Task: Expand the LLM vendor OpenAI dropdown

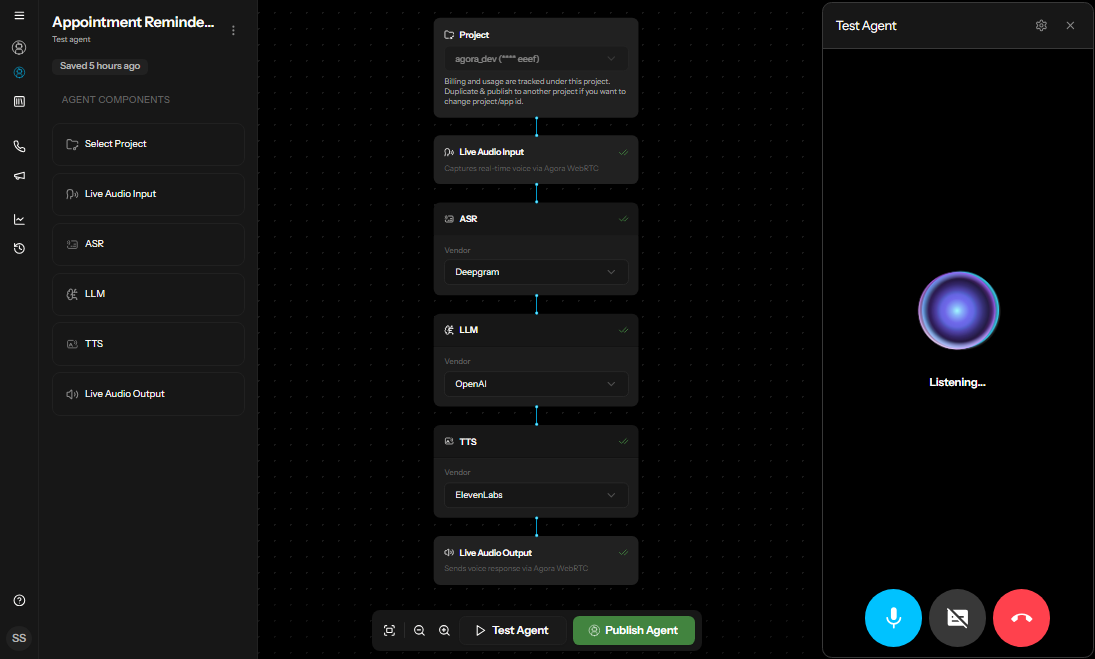Action: pos(536,383)
